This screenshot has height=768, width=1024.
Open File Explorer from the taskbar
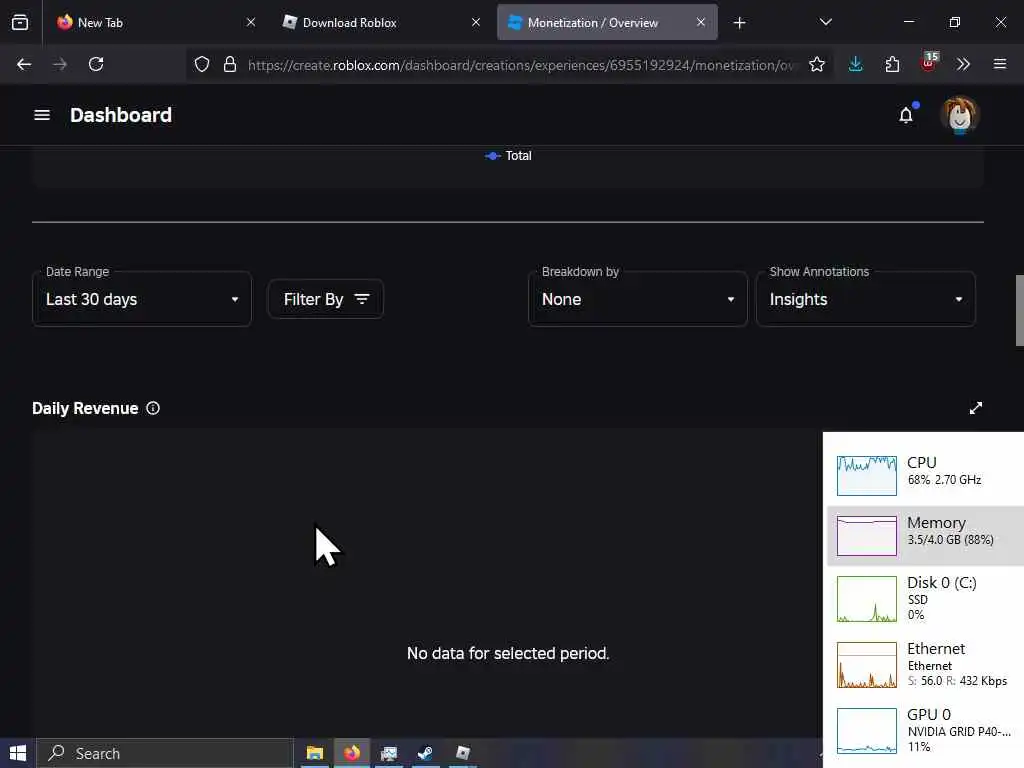tap(315, 753)
